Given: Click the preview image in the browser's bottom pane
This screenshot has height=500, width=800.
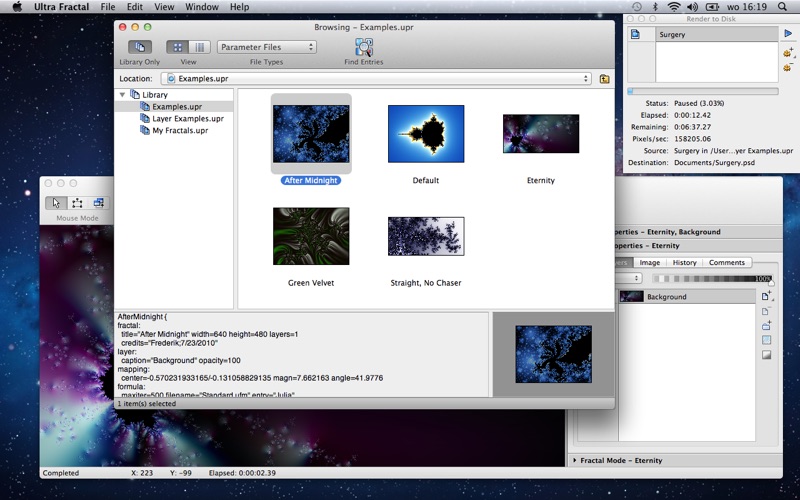Looking at the screenshot, I should (554, 354).
